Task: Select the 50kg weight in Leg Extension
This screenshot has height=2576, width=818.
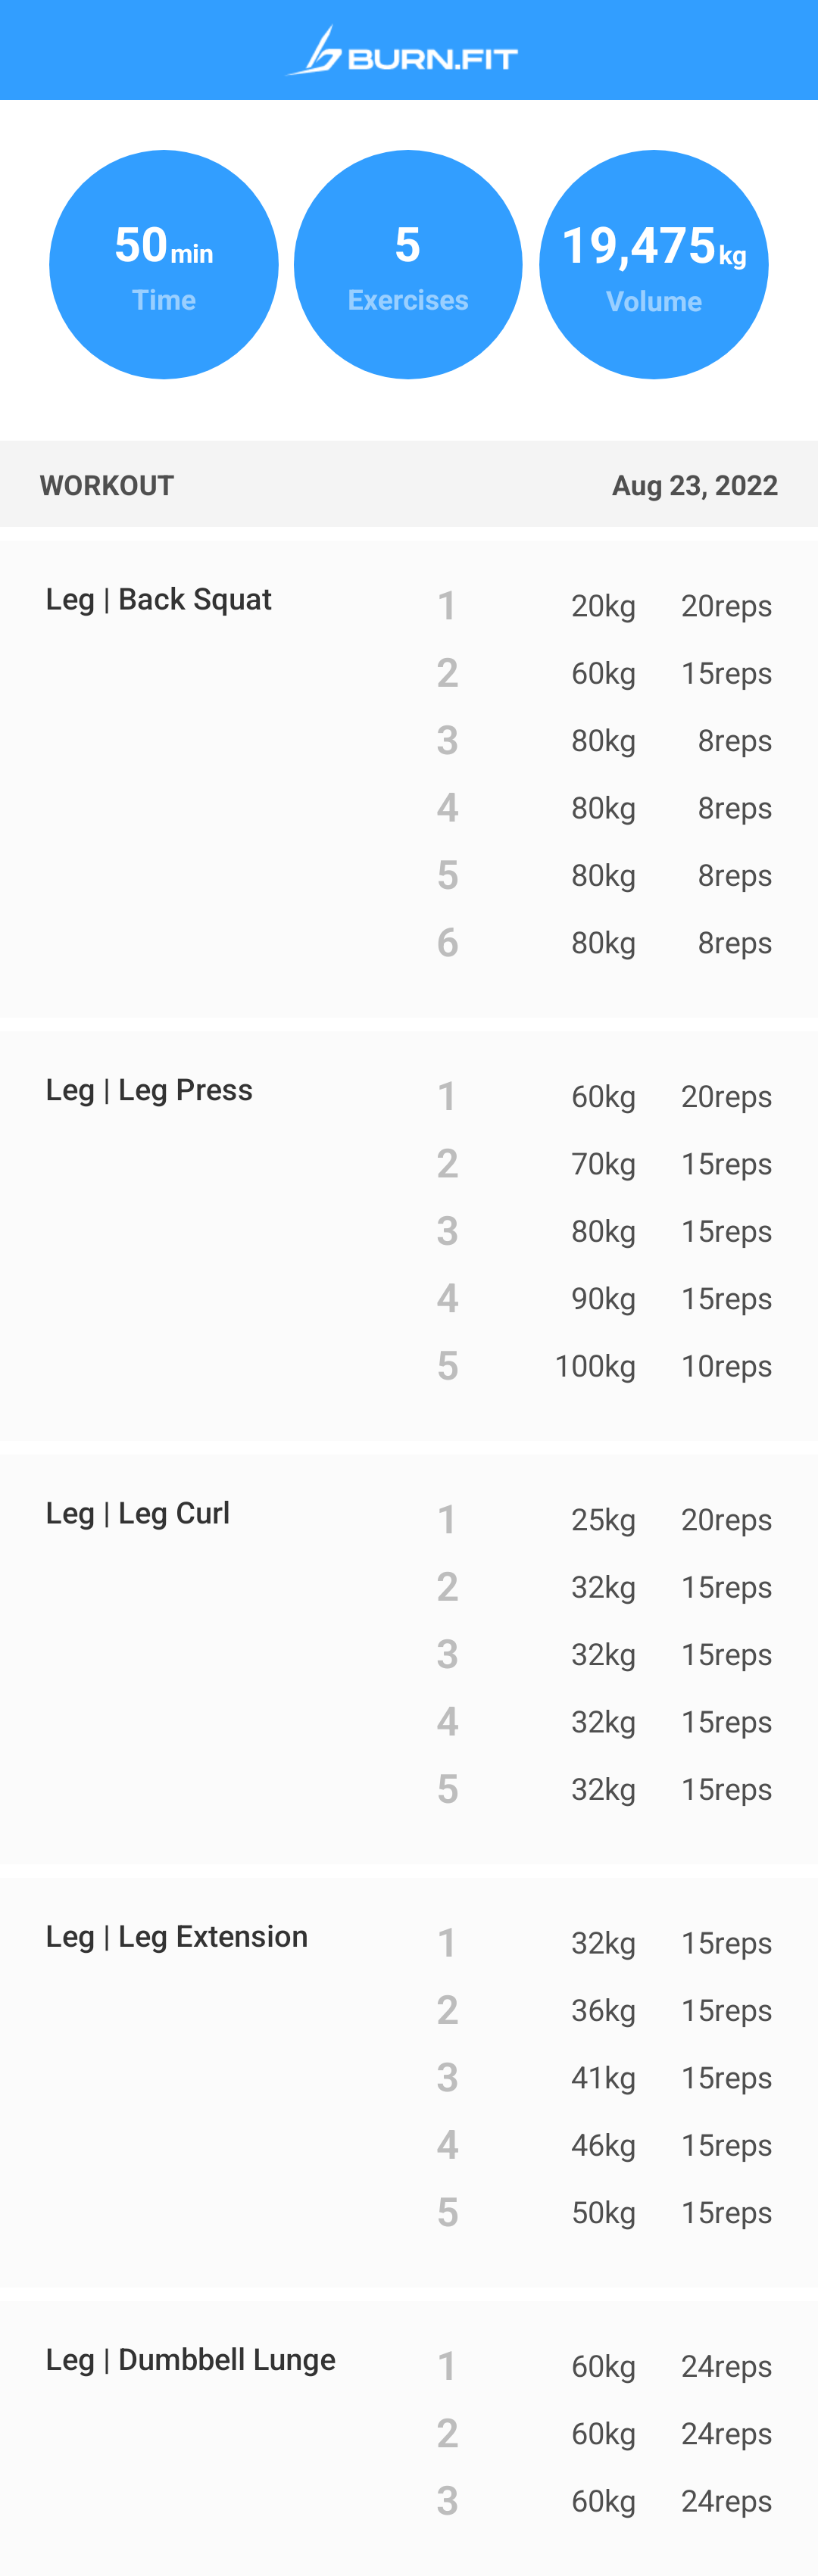Action: tap(603, 2213)
